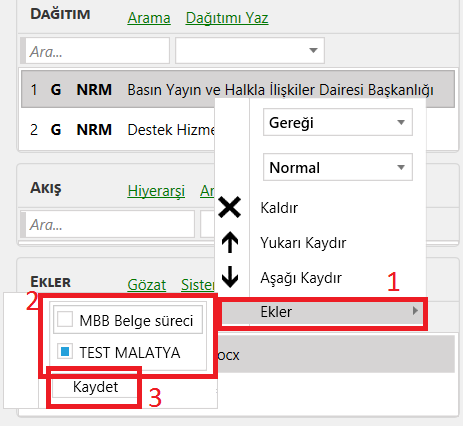466x426 pixels.
Task: Click the X icon beside Kaldır
Action: 230,207
